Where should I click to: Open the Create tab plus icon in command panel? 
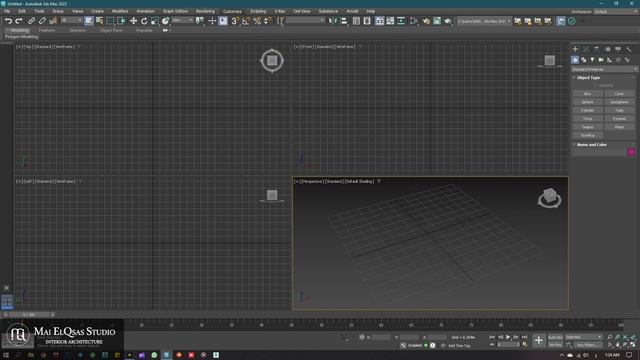click(x=575, y=49)
